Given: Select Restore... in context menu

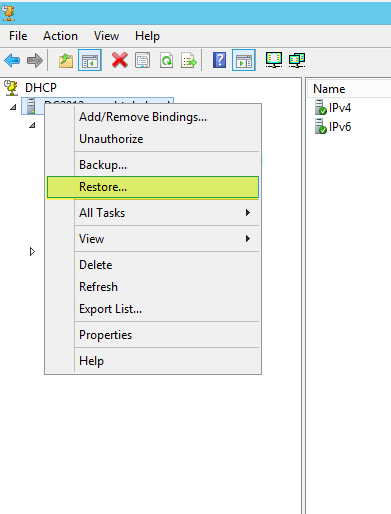Looking at the screenshot, I should click(x=153, y=187).
